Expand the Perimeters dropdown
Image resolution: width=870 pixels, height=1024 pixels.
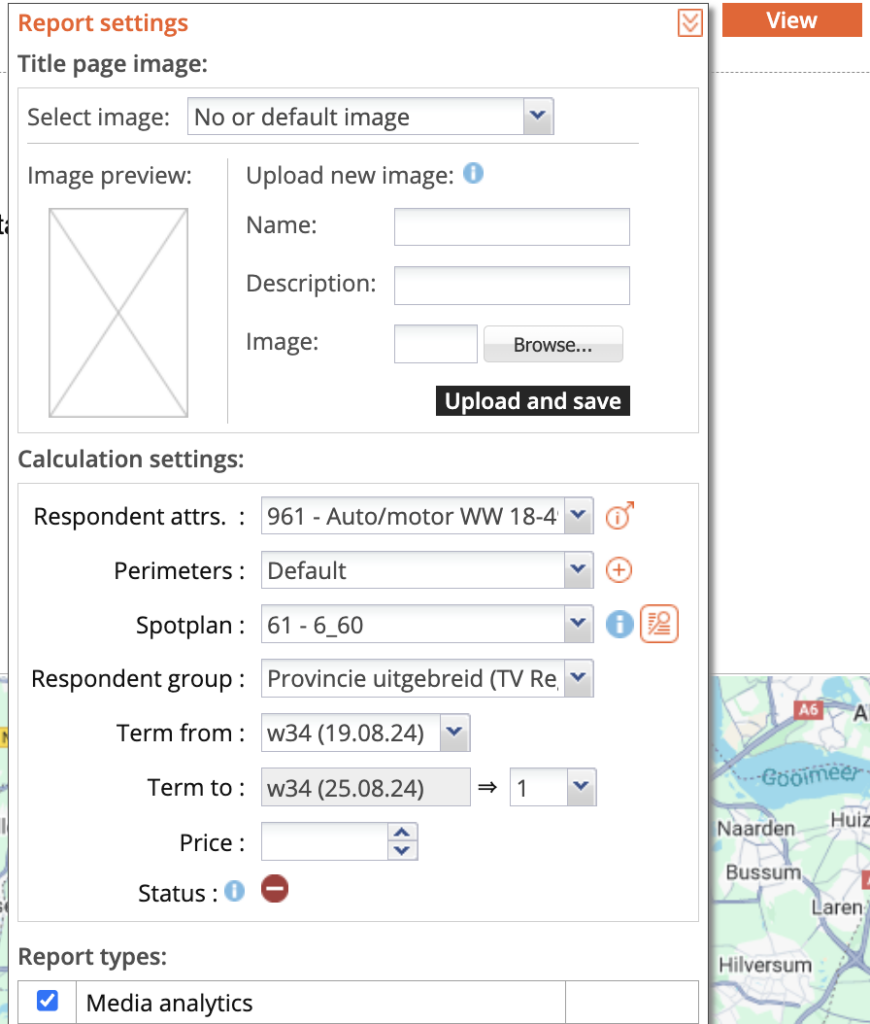coord(427,571)
